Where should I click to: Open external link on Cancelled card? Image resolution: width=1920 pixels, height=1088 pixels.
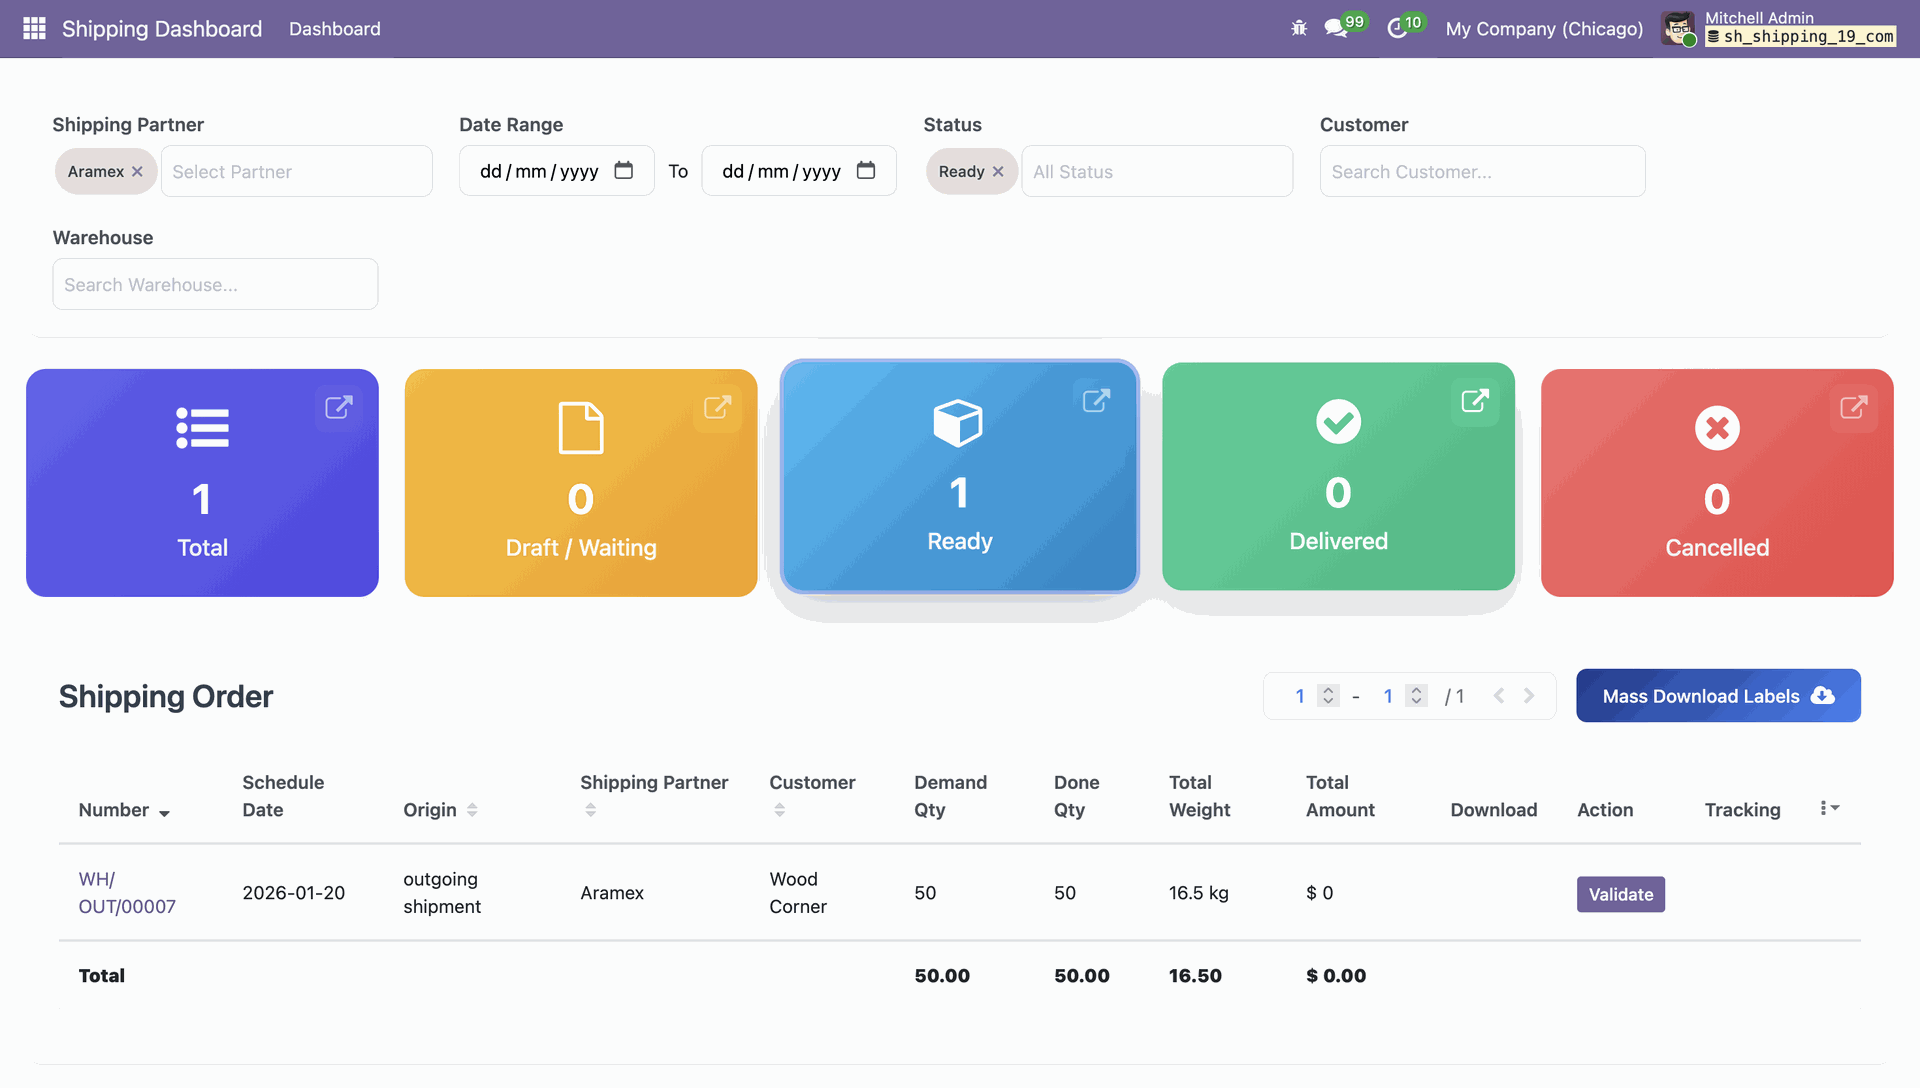[1853, 407]
